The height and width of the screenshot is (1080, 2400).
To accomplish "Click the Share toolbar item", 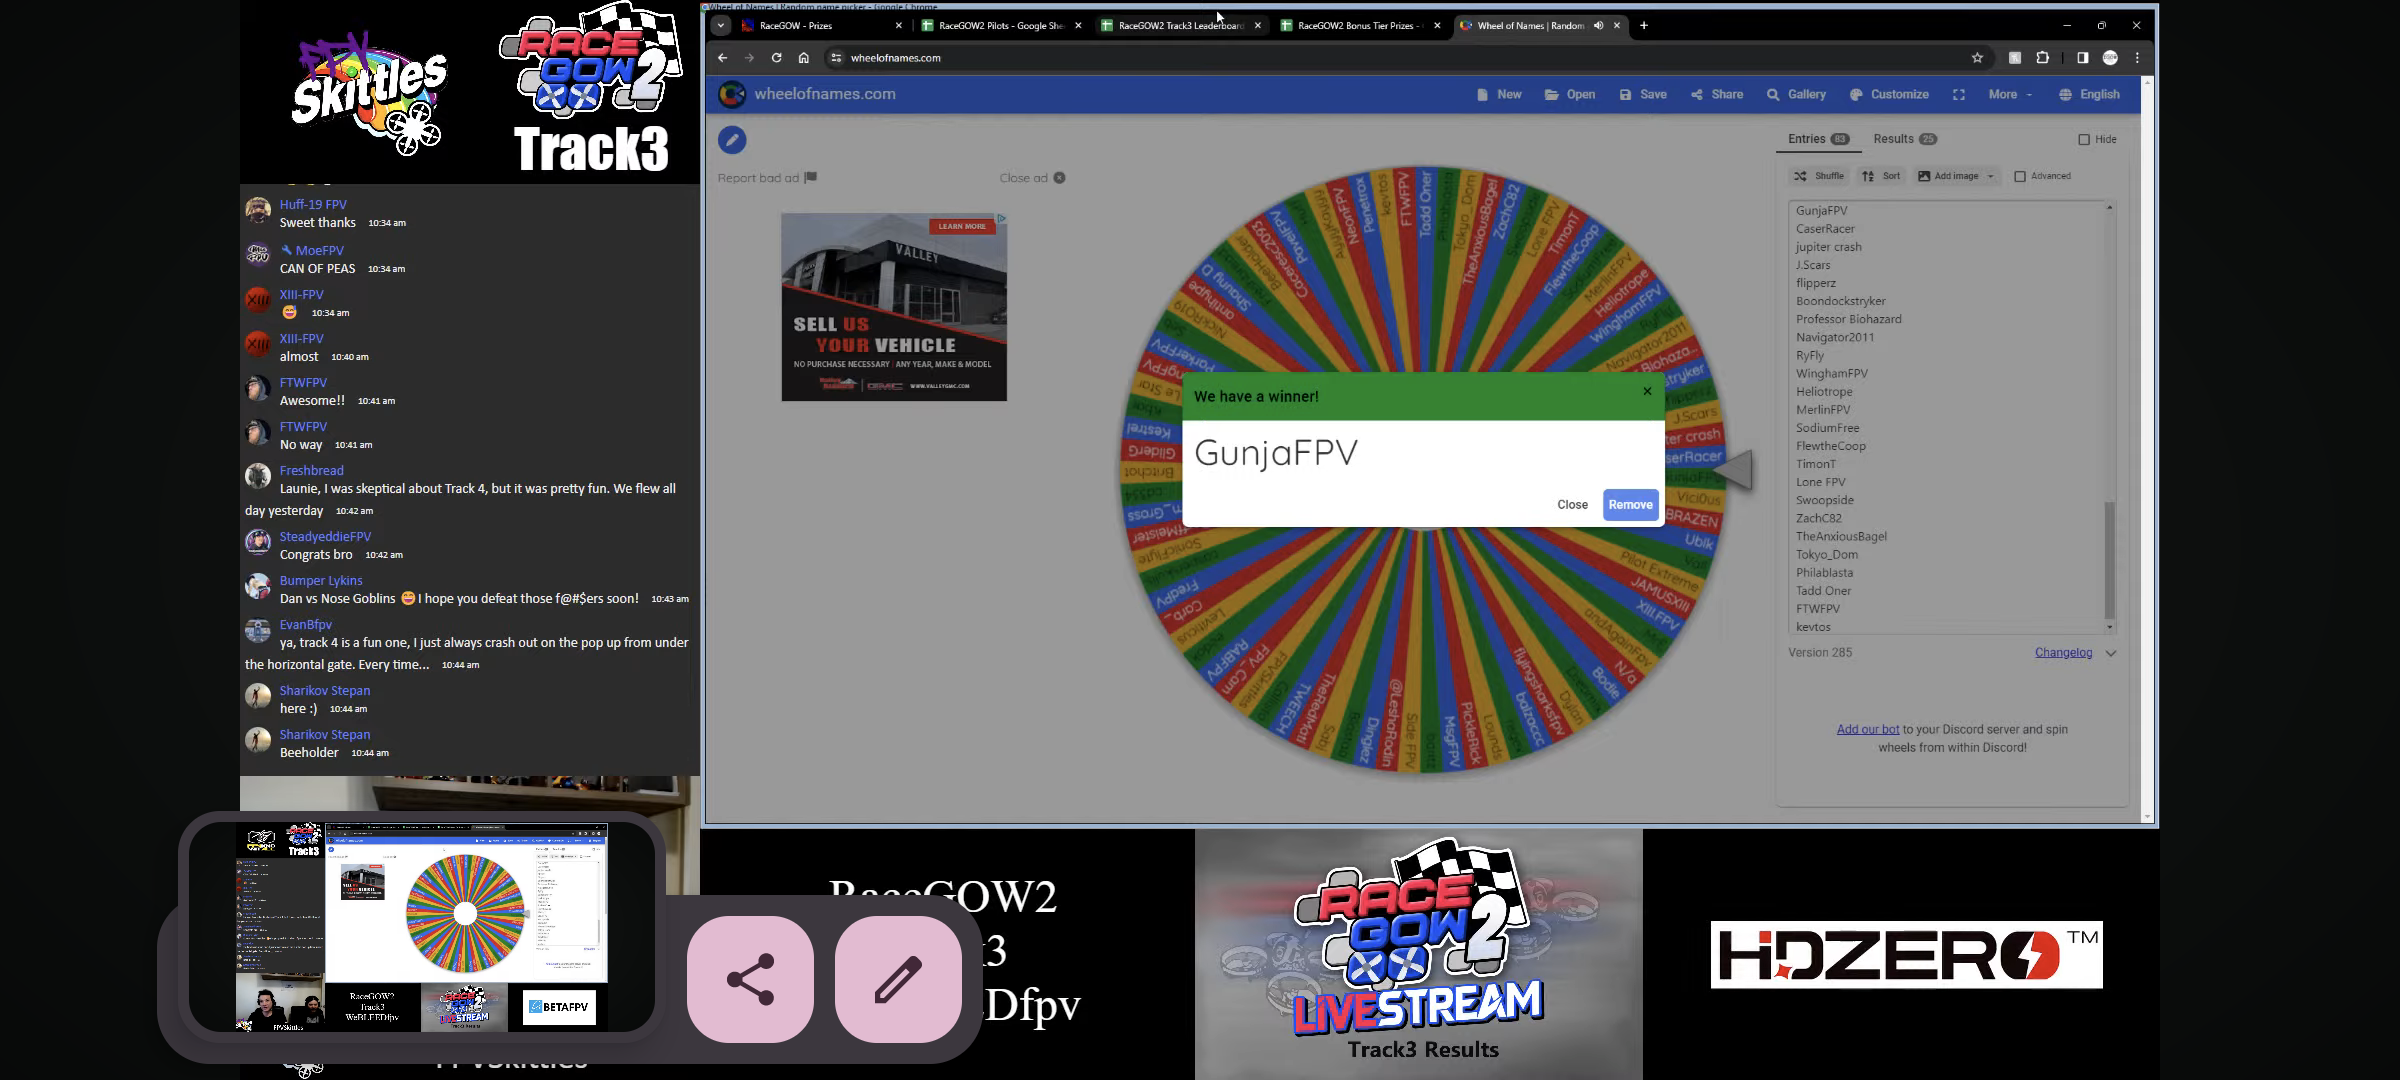I will 1717,95.
